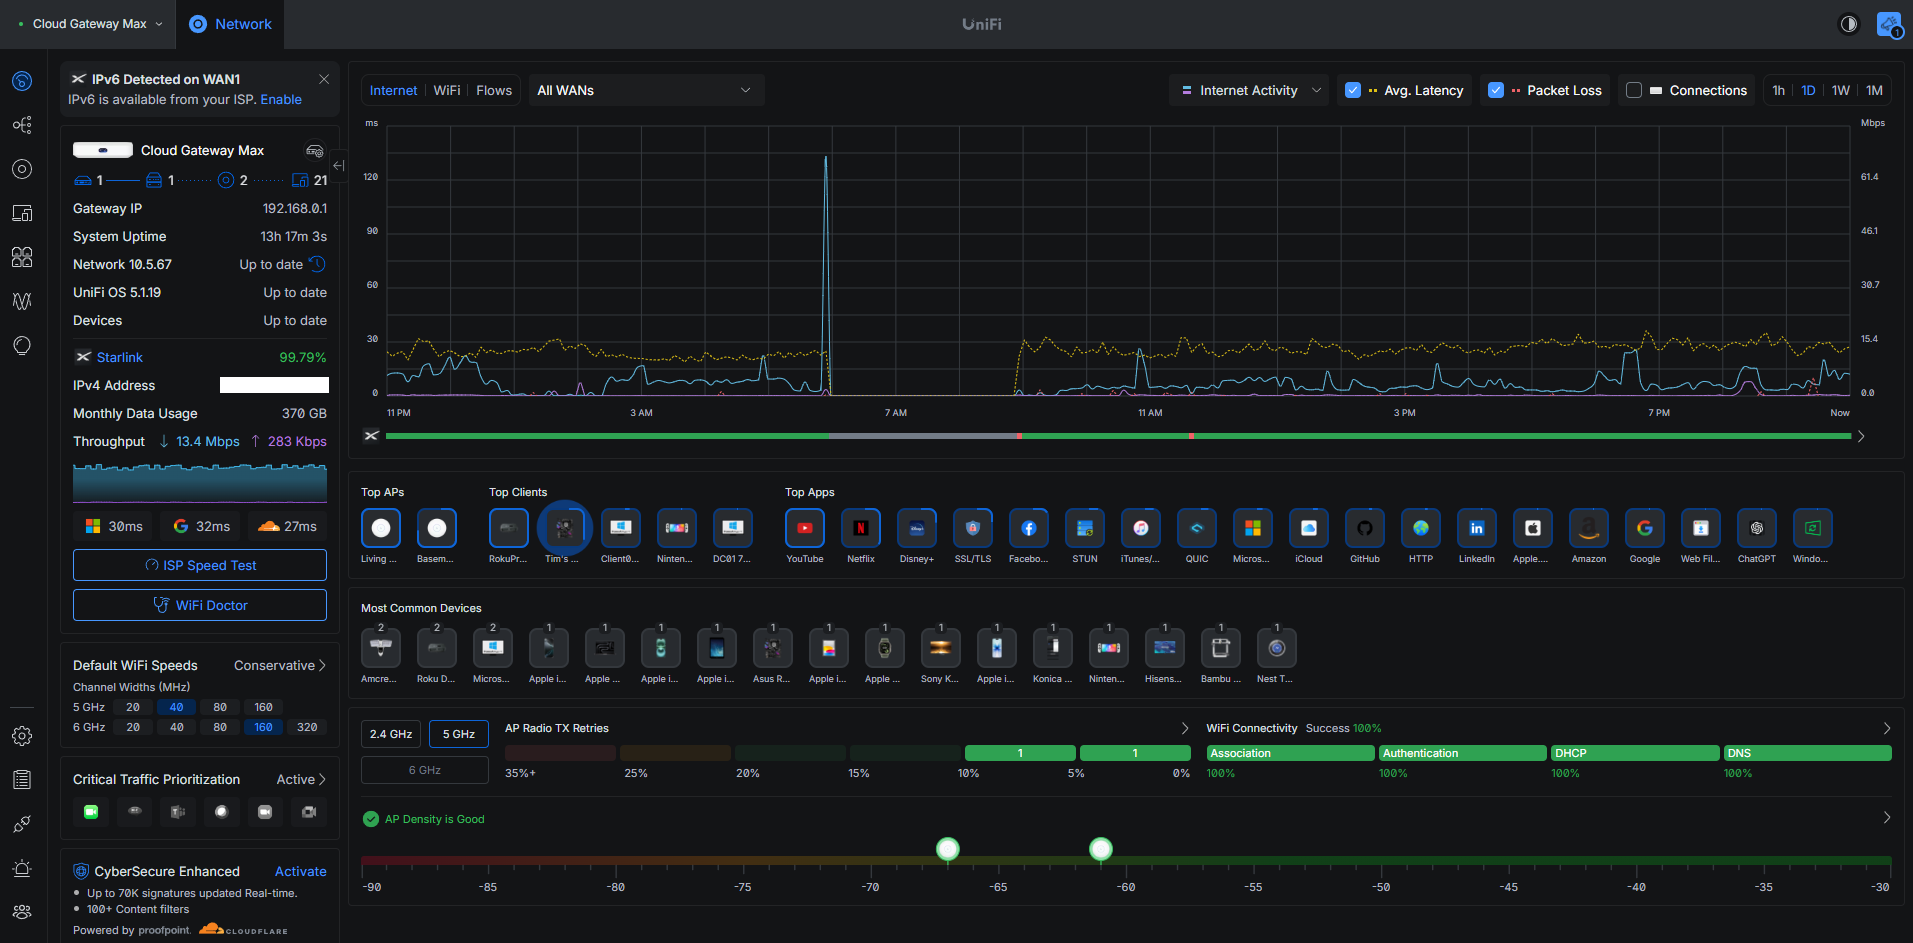Click the ChatGPT app icon
The image size is (1913, 943).
(x=1757, y=528)
